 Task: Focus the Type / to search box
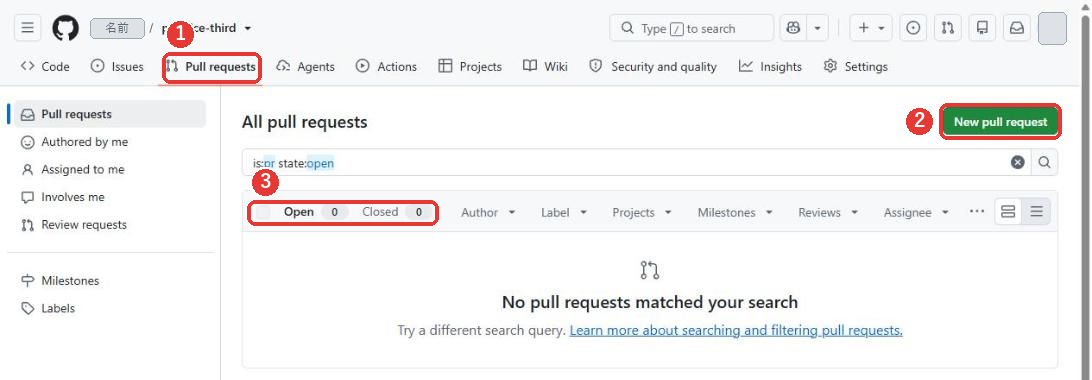[x=691, y=29]
